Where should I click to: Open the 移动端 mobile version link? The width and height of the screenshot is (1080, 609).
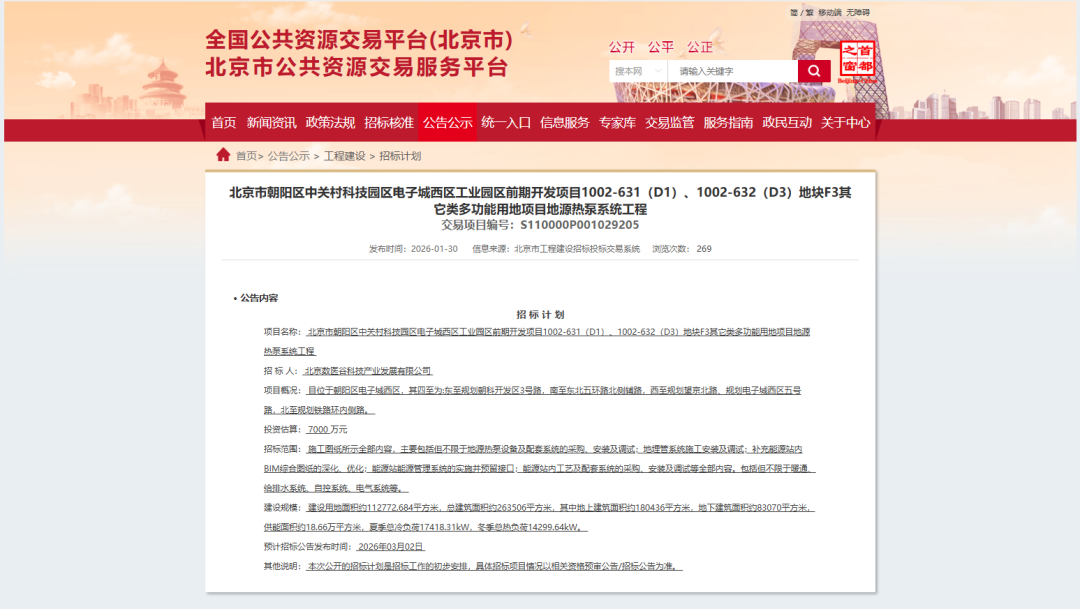pos(830,12)
